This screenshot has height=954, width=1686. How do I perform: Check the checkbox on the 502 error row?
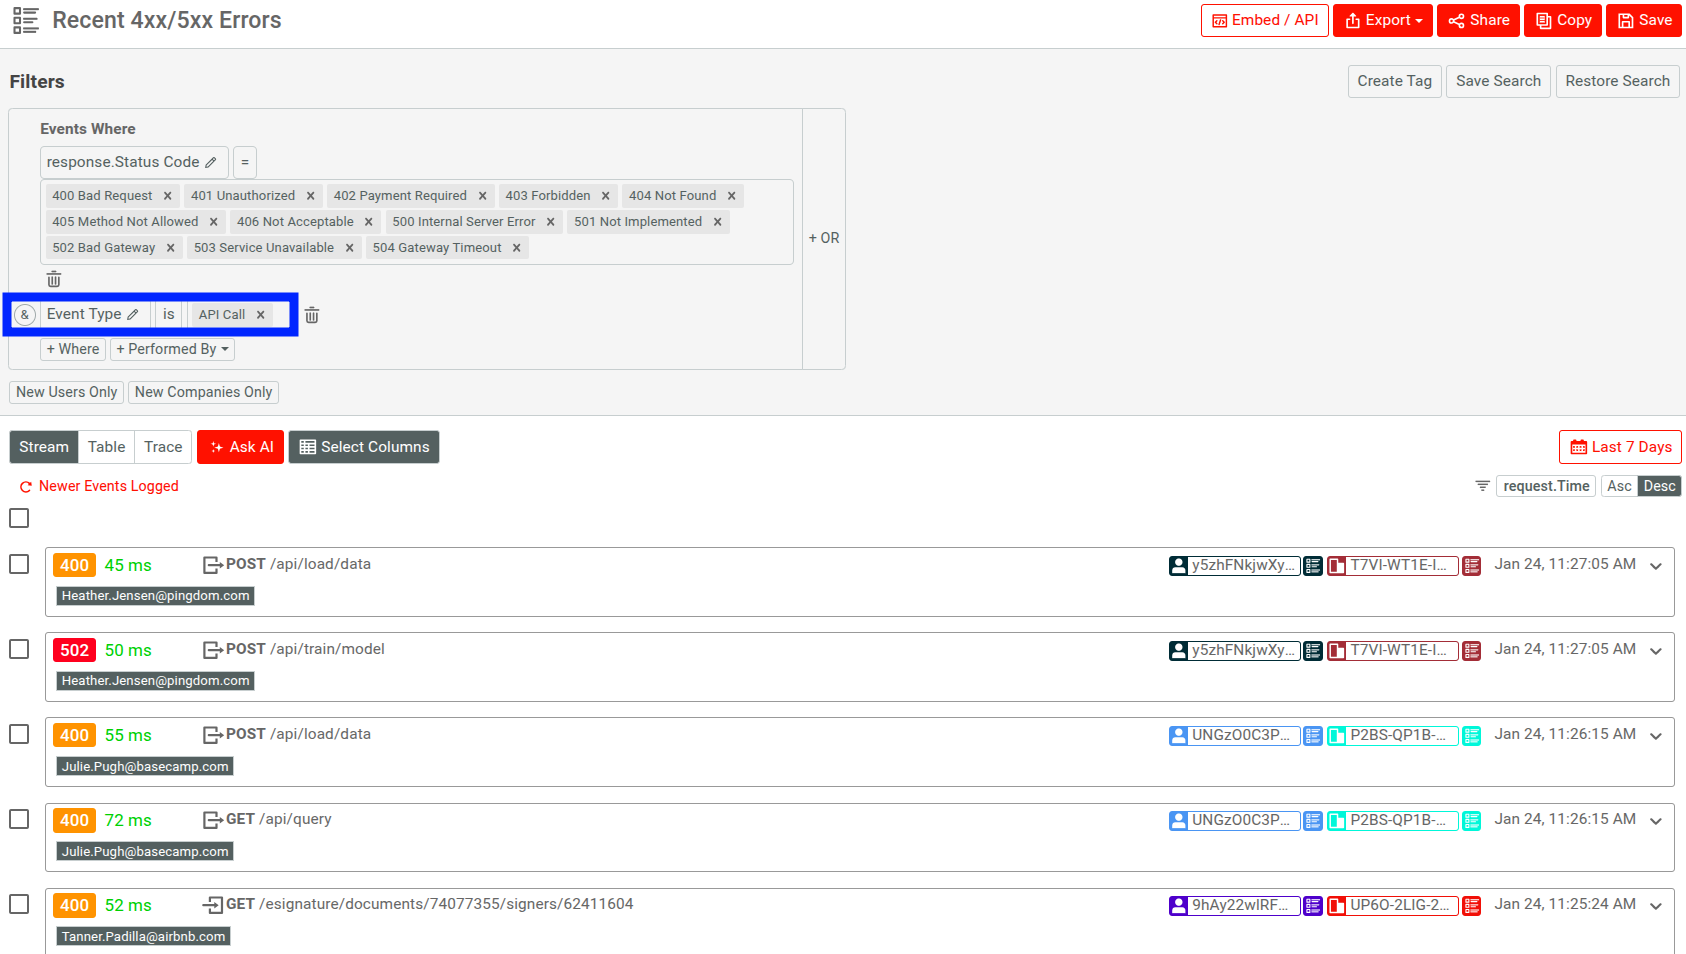point(19,649)
